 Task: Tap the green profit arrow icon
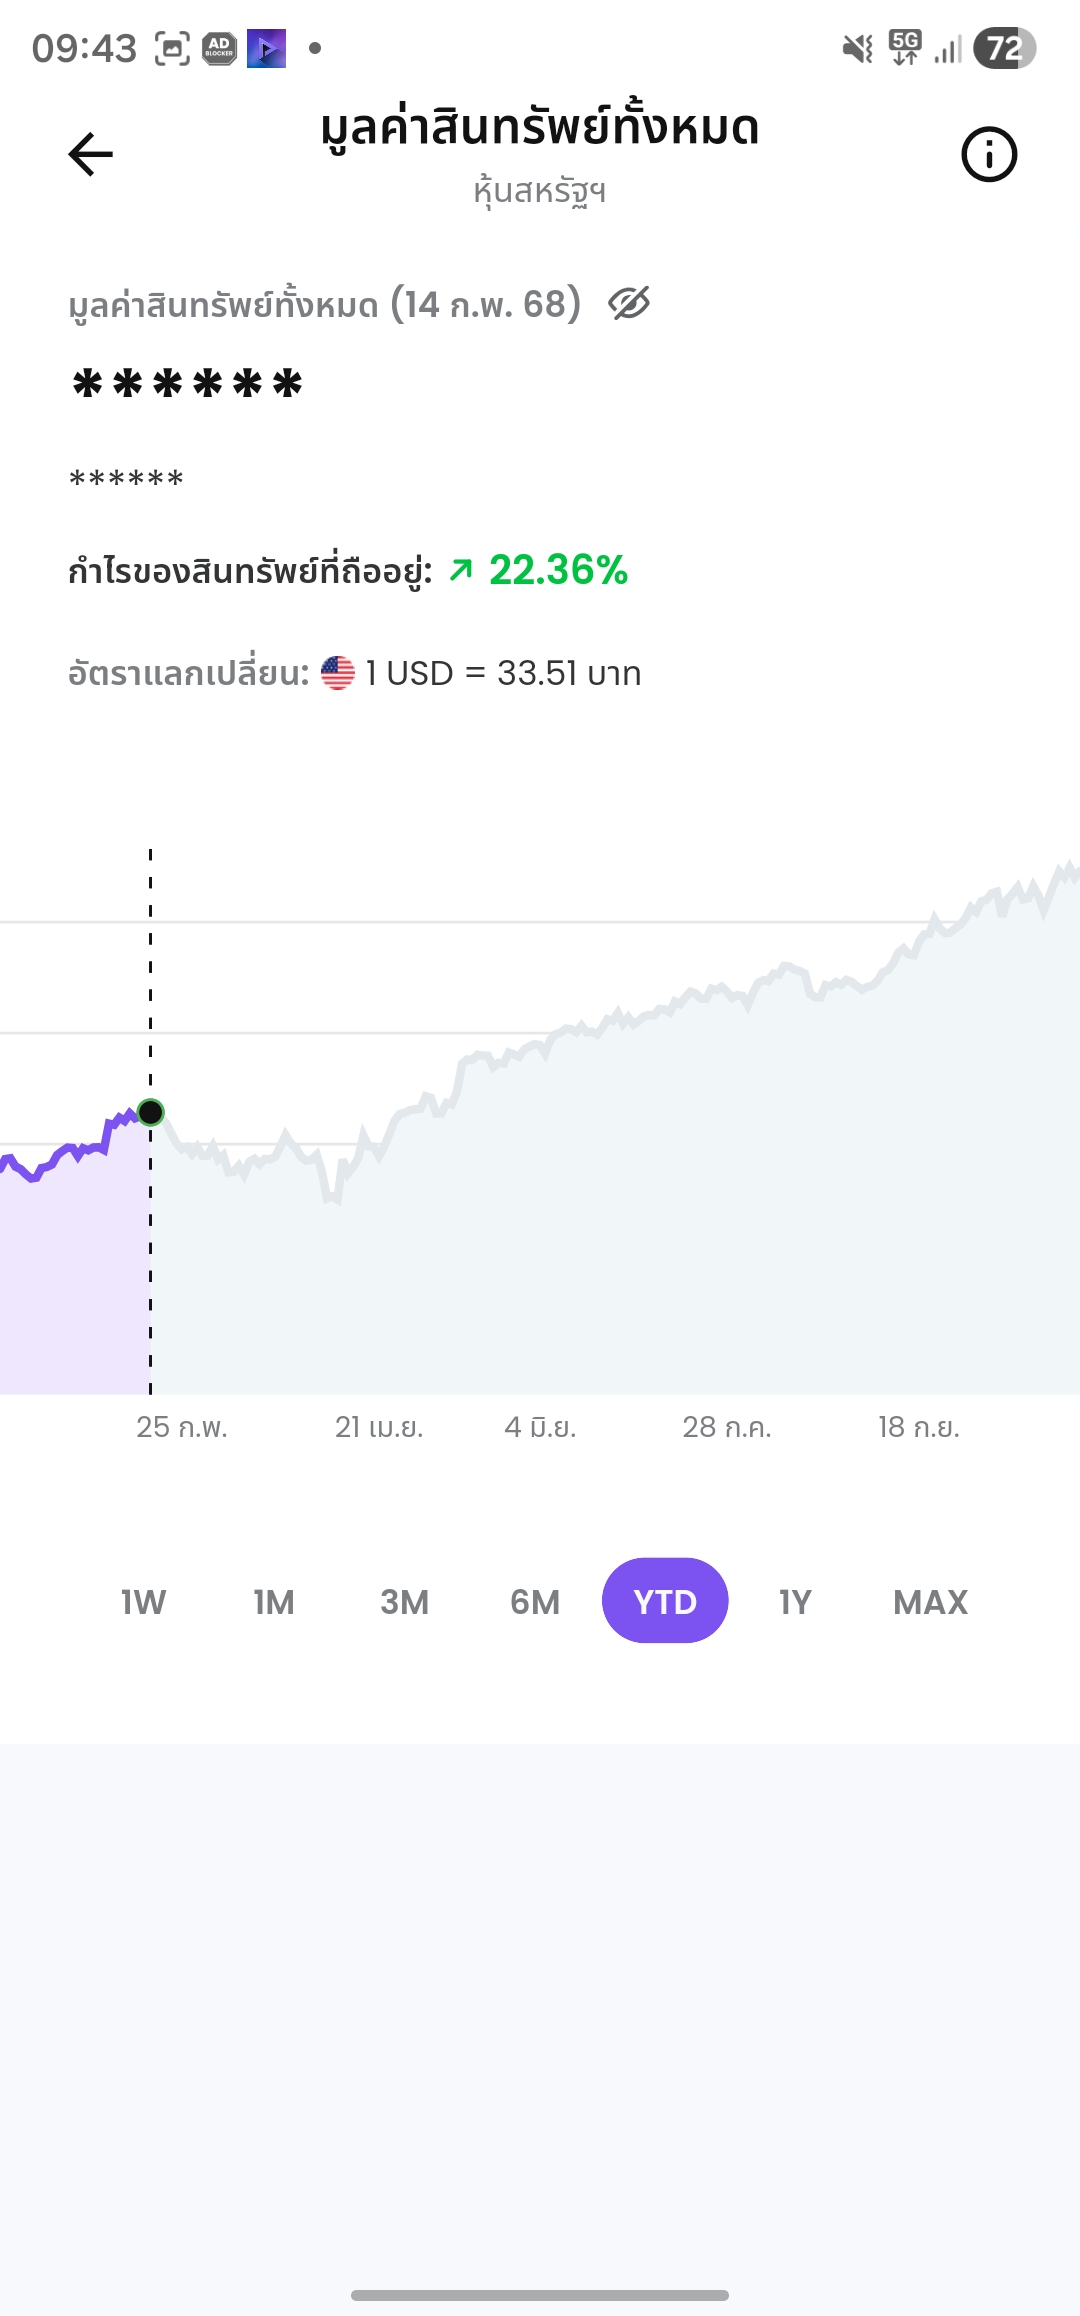click(461, 570)
